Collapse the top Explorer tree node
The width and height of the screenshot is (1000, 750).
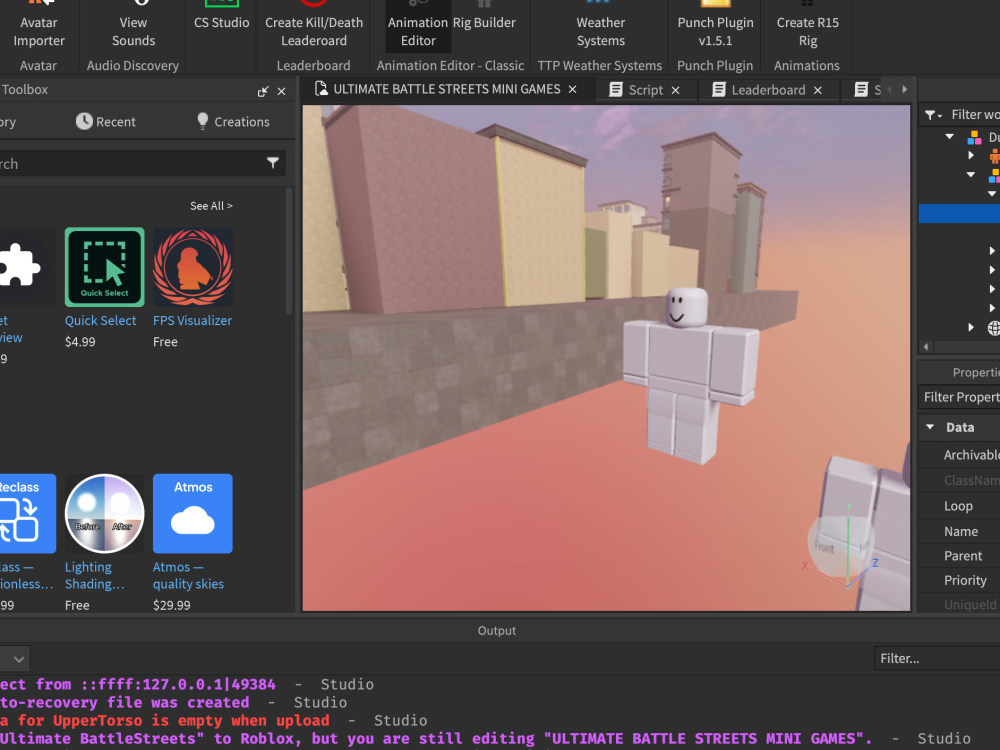click(950, 136)
